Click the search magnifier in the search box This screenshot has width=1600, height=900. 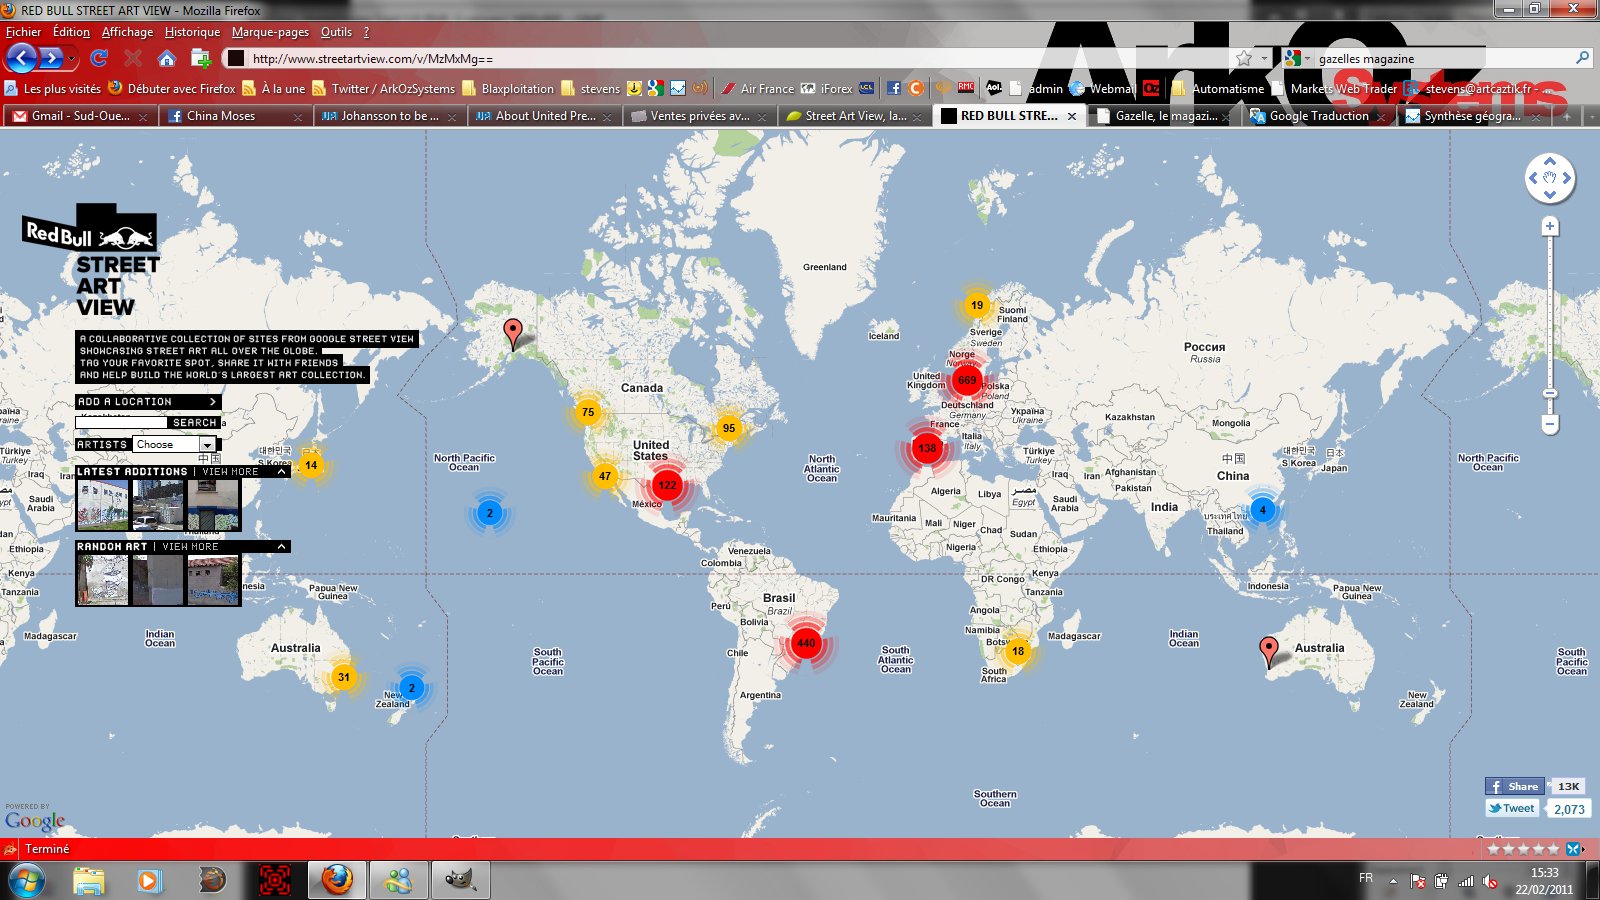click(1582, 58)
